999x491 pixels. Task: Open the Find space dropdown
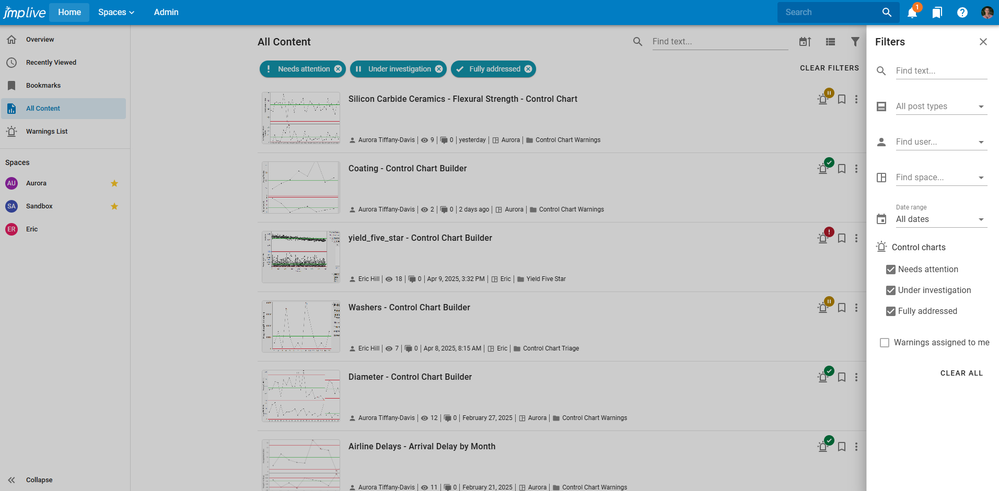(941, 178)
